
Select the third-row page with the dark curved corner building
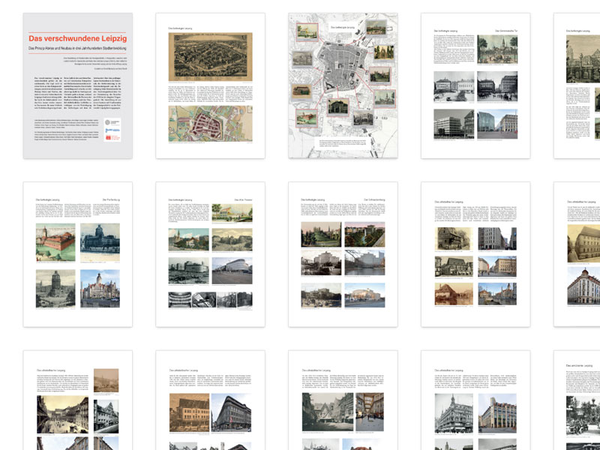[x=210, y=400]
